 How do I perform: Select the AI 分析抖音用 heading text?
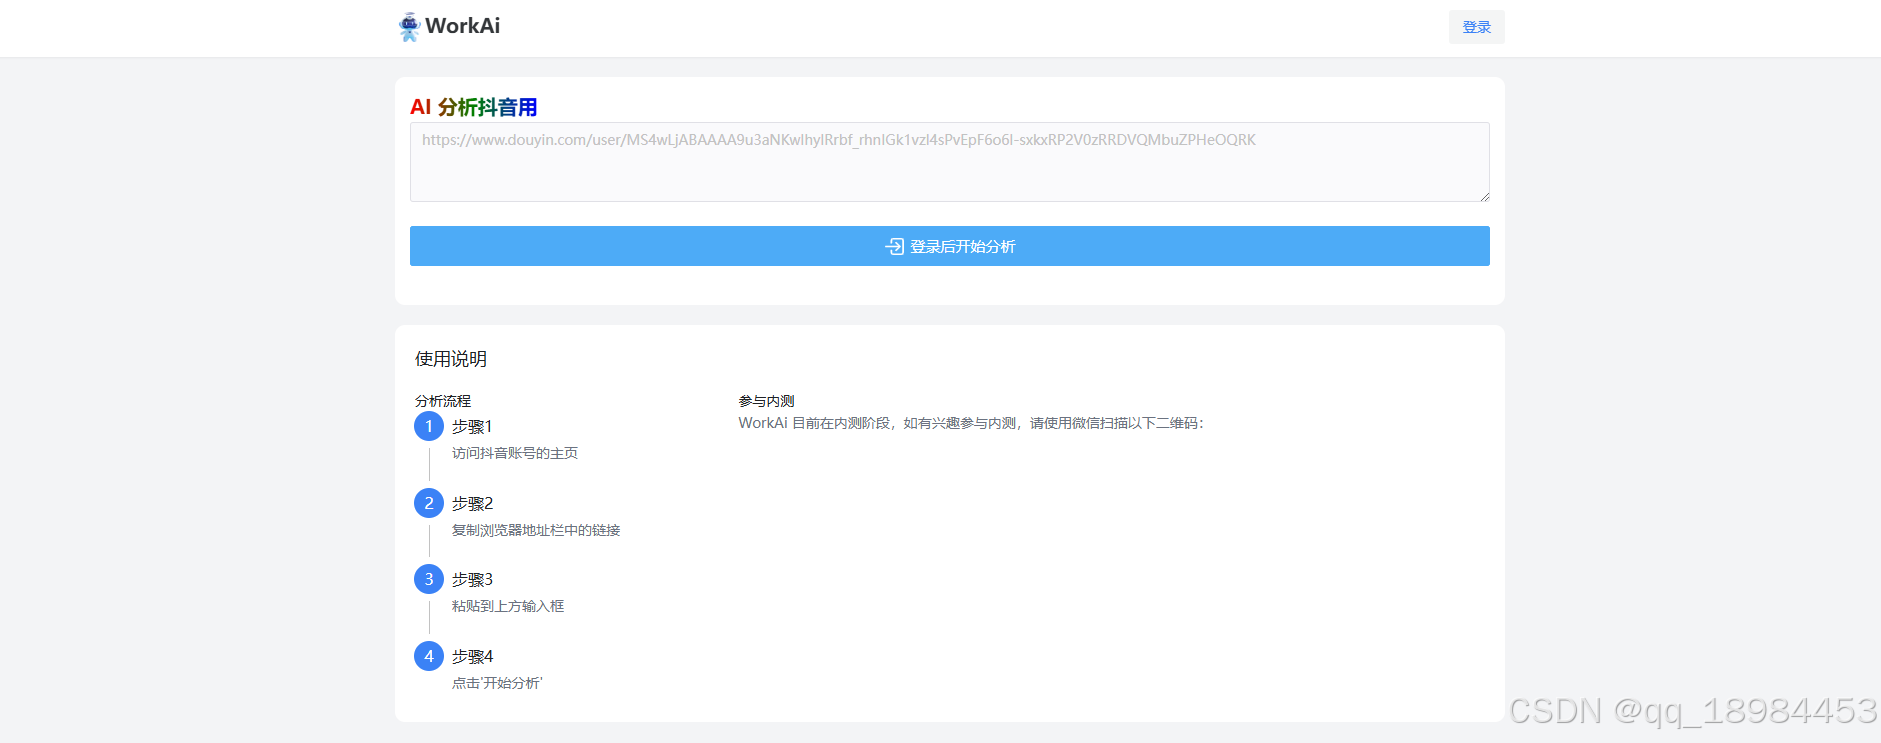tap(474, 107)
